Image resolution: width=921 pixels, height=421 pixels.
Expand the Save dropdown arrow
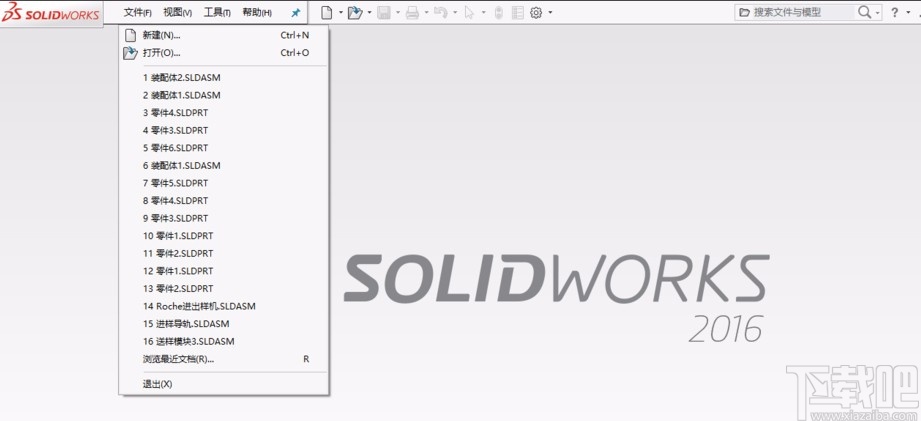[x=398, y=12]
